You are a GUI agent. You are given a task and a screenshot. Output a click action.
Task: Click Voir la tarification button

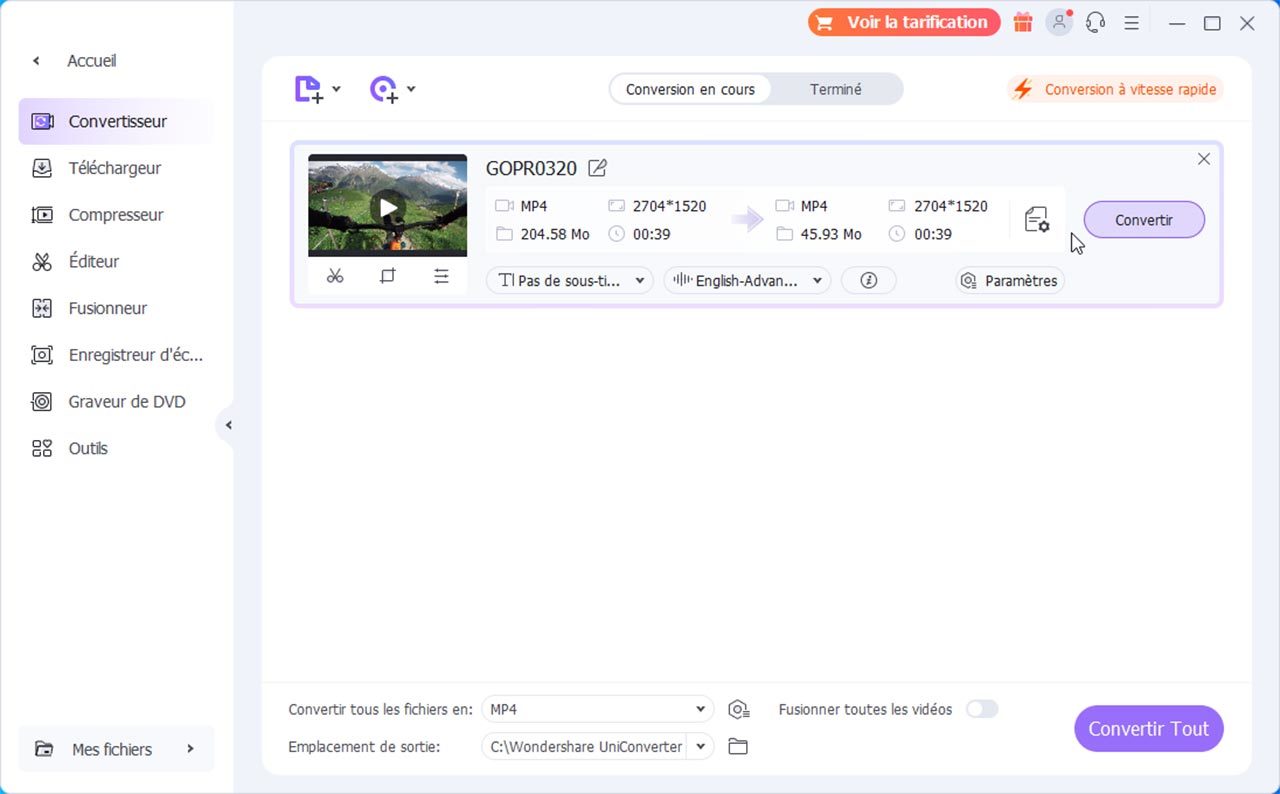click(x=904, y=22)
